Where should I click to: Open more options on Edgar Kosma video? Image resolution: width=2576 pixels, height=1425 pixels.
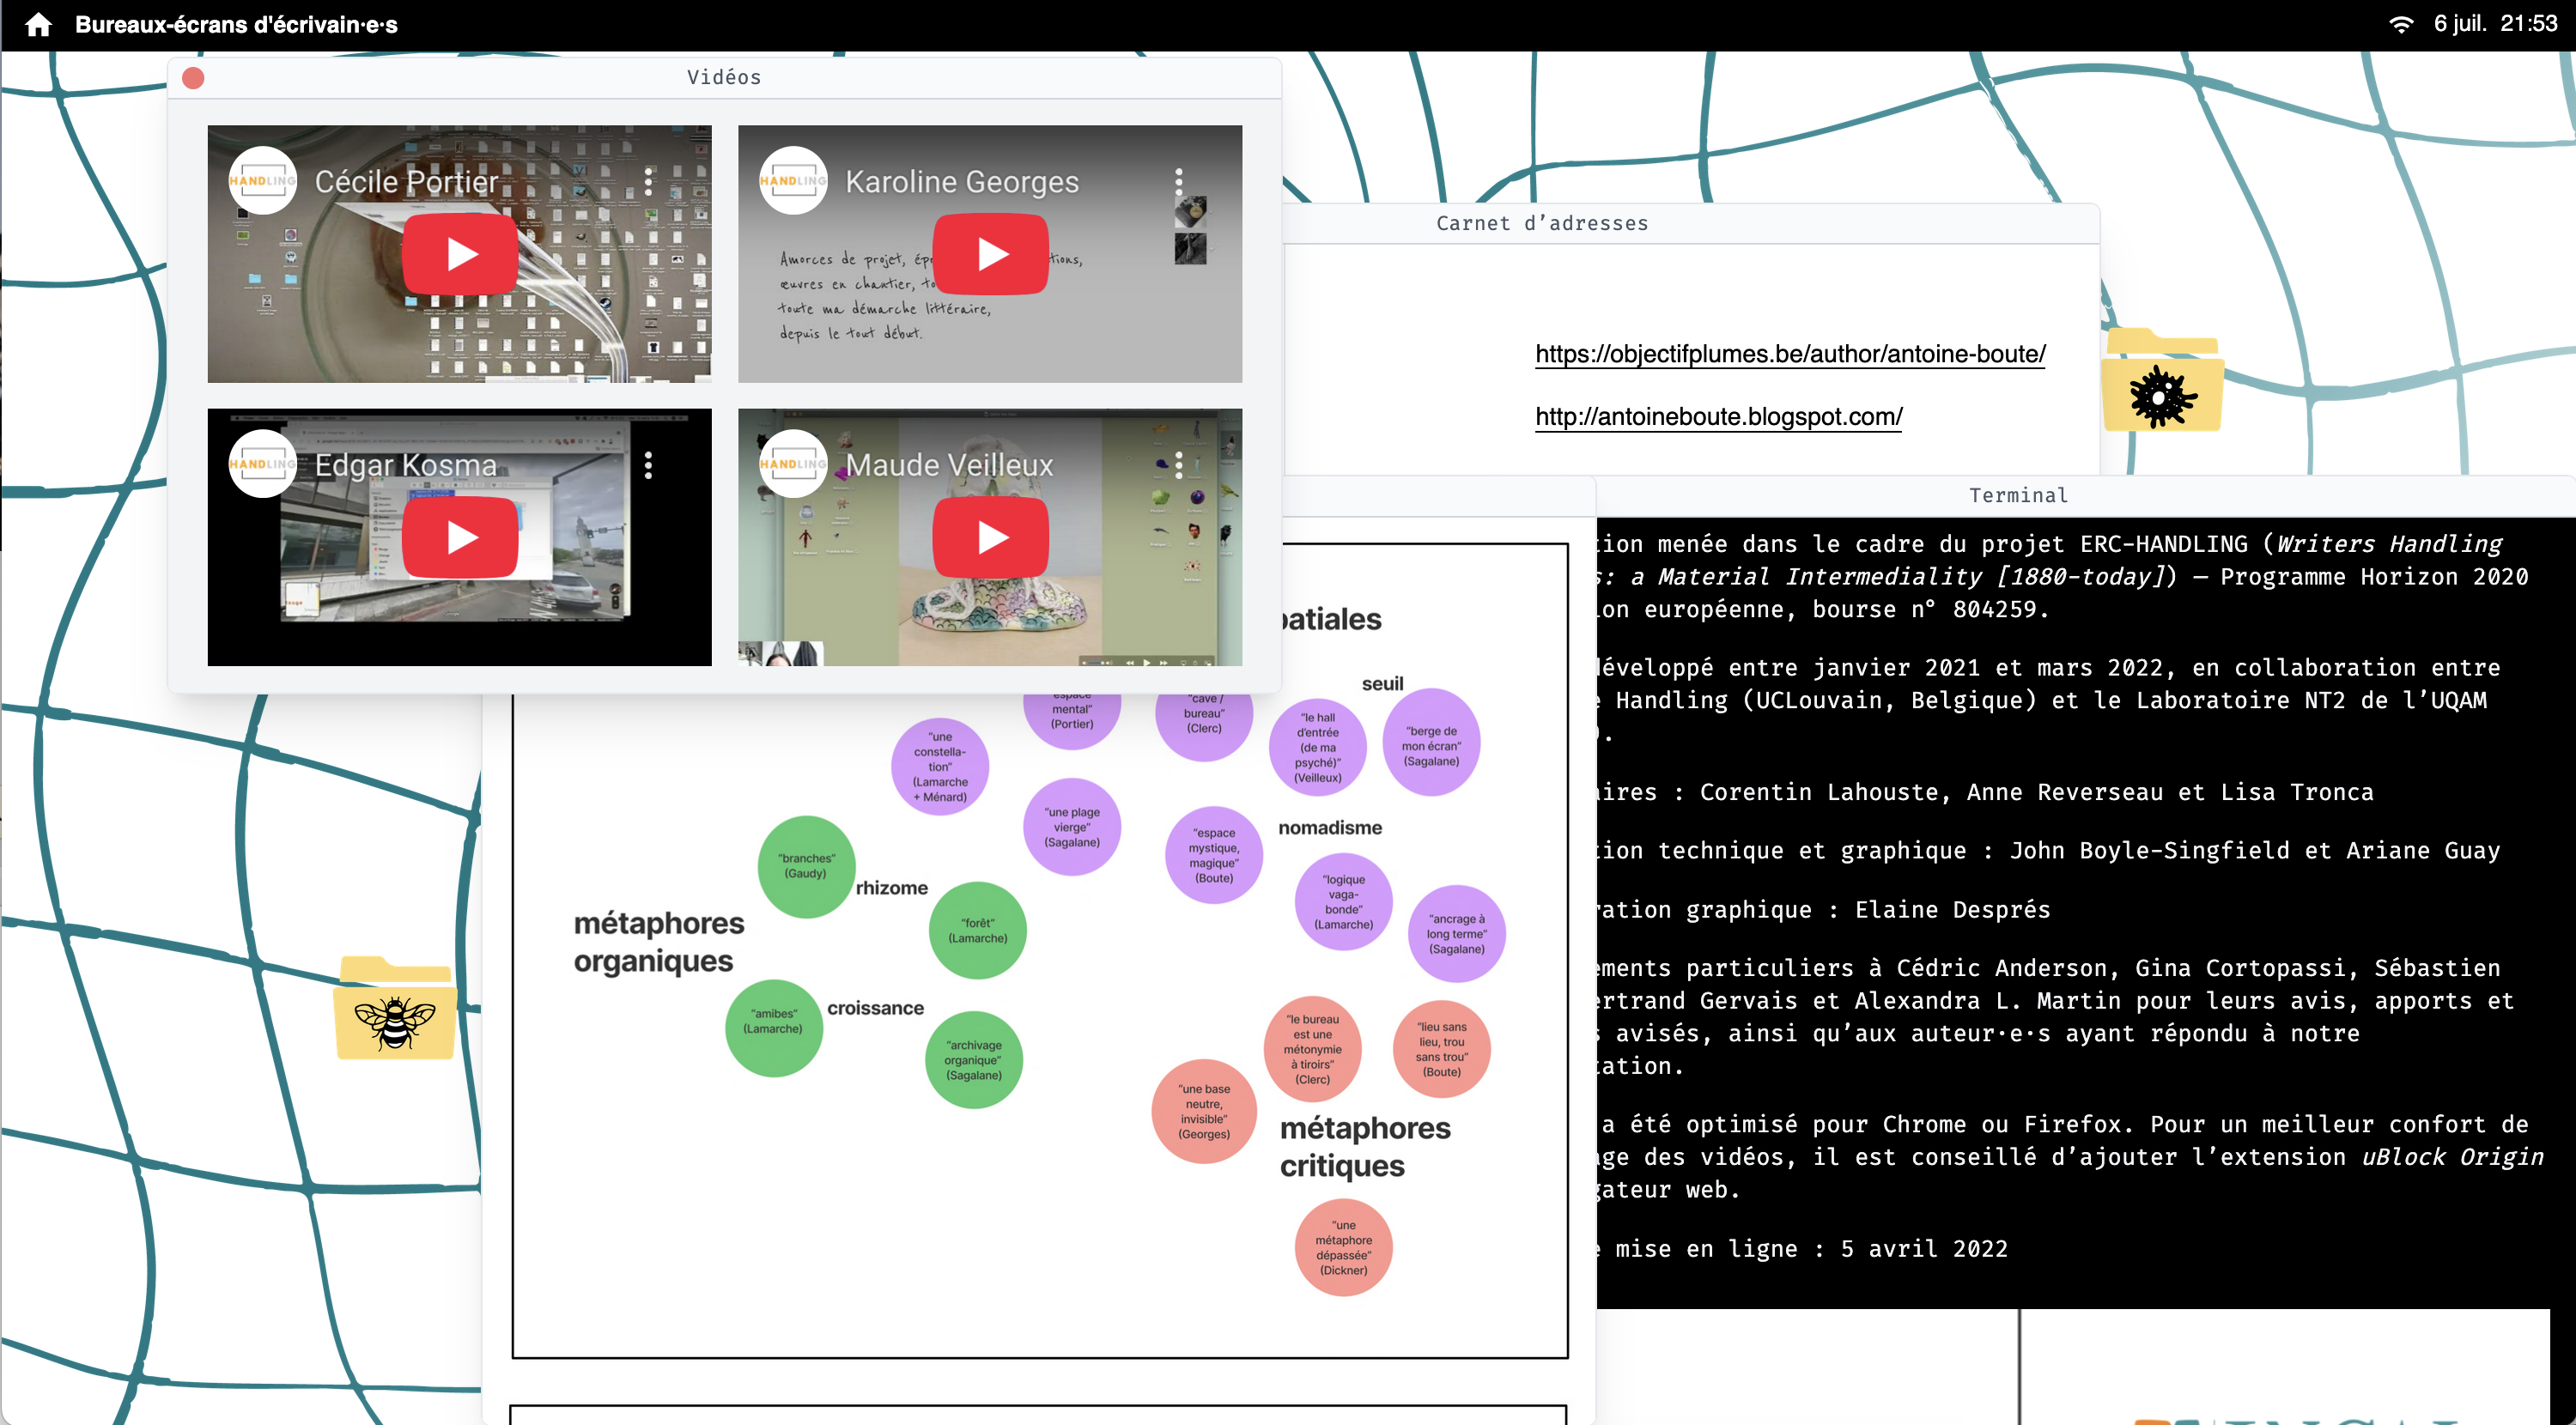[x=649, y=465]
